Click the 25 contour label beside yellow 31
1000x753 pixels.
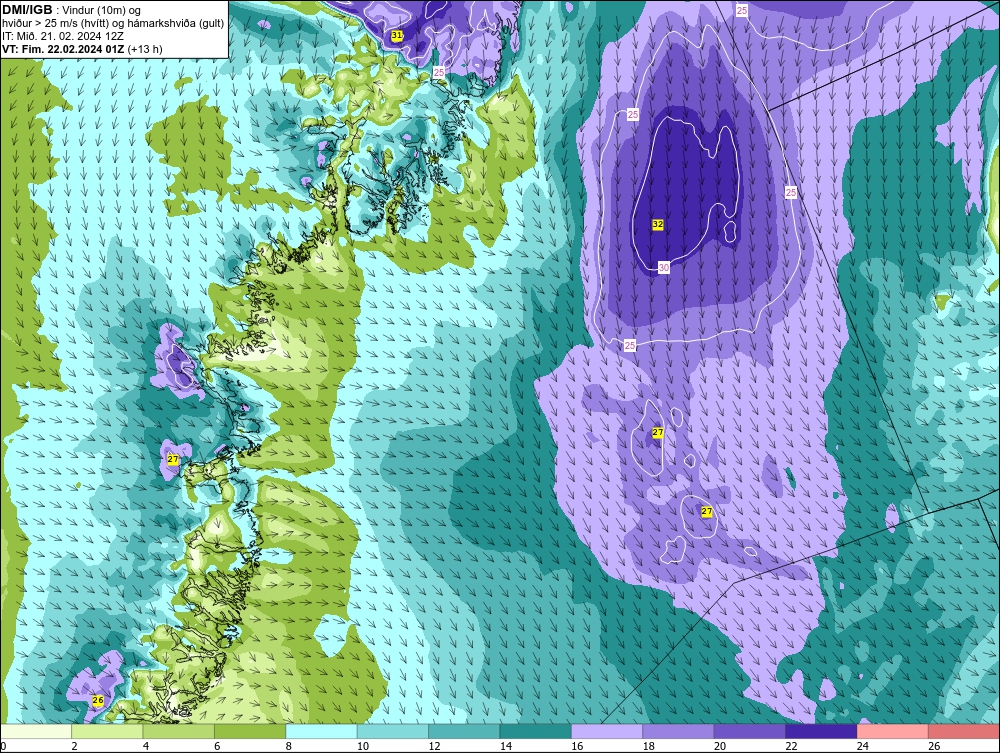tap(439, 73)
